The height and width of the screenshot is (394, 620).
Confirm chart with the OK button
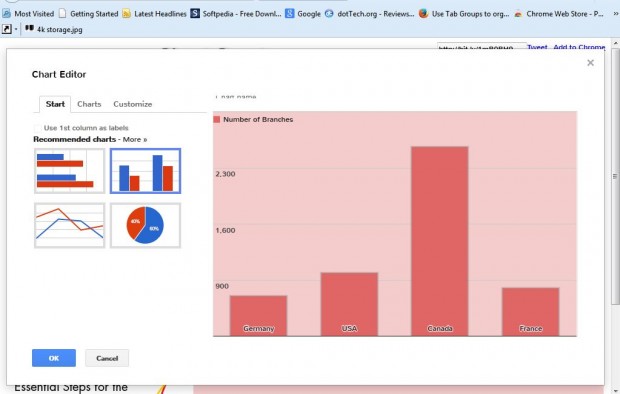point(54,358)
